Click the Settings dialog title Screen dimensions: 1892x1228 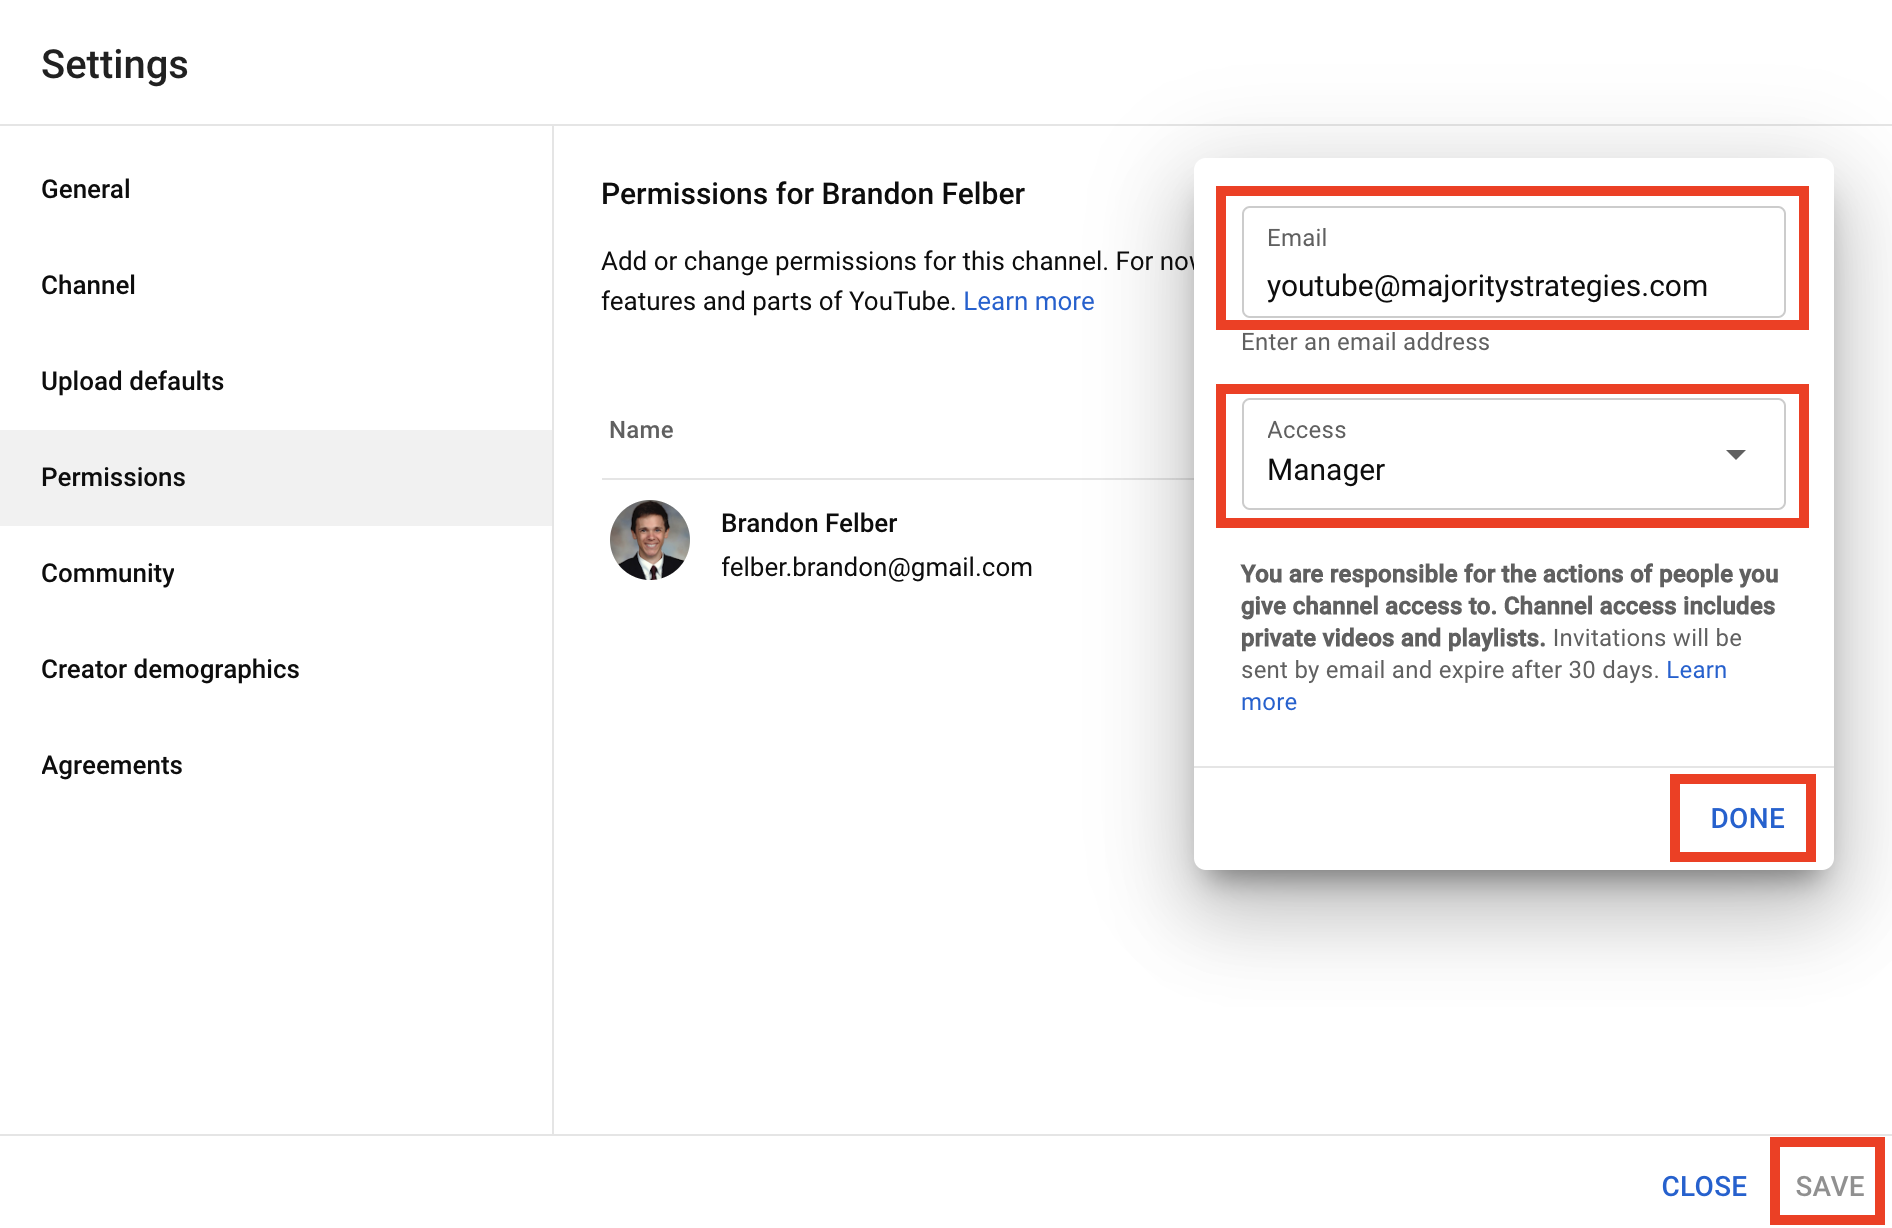[115, 64]
